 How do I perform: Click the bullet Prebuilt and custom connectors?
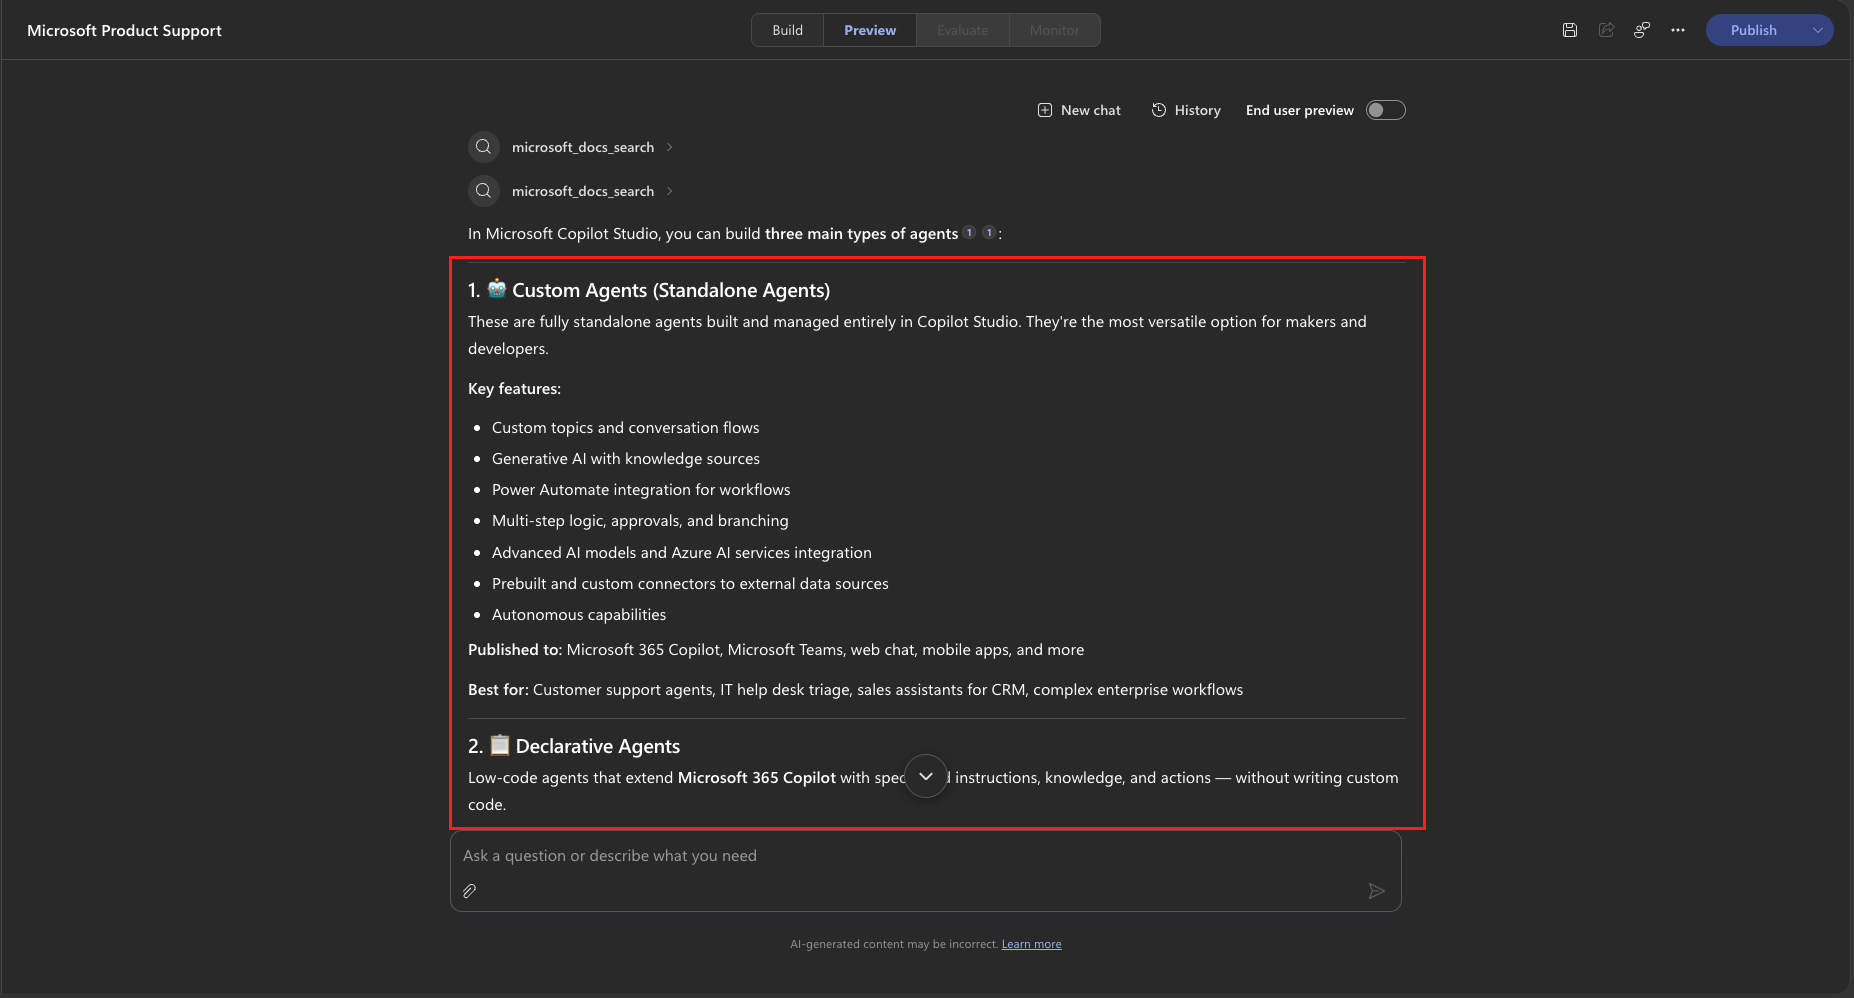pyautogui.click(x=690, y=584)
